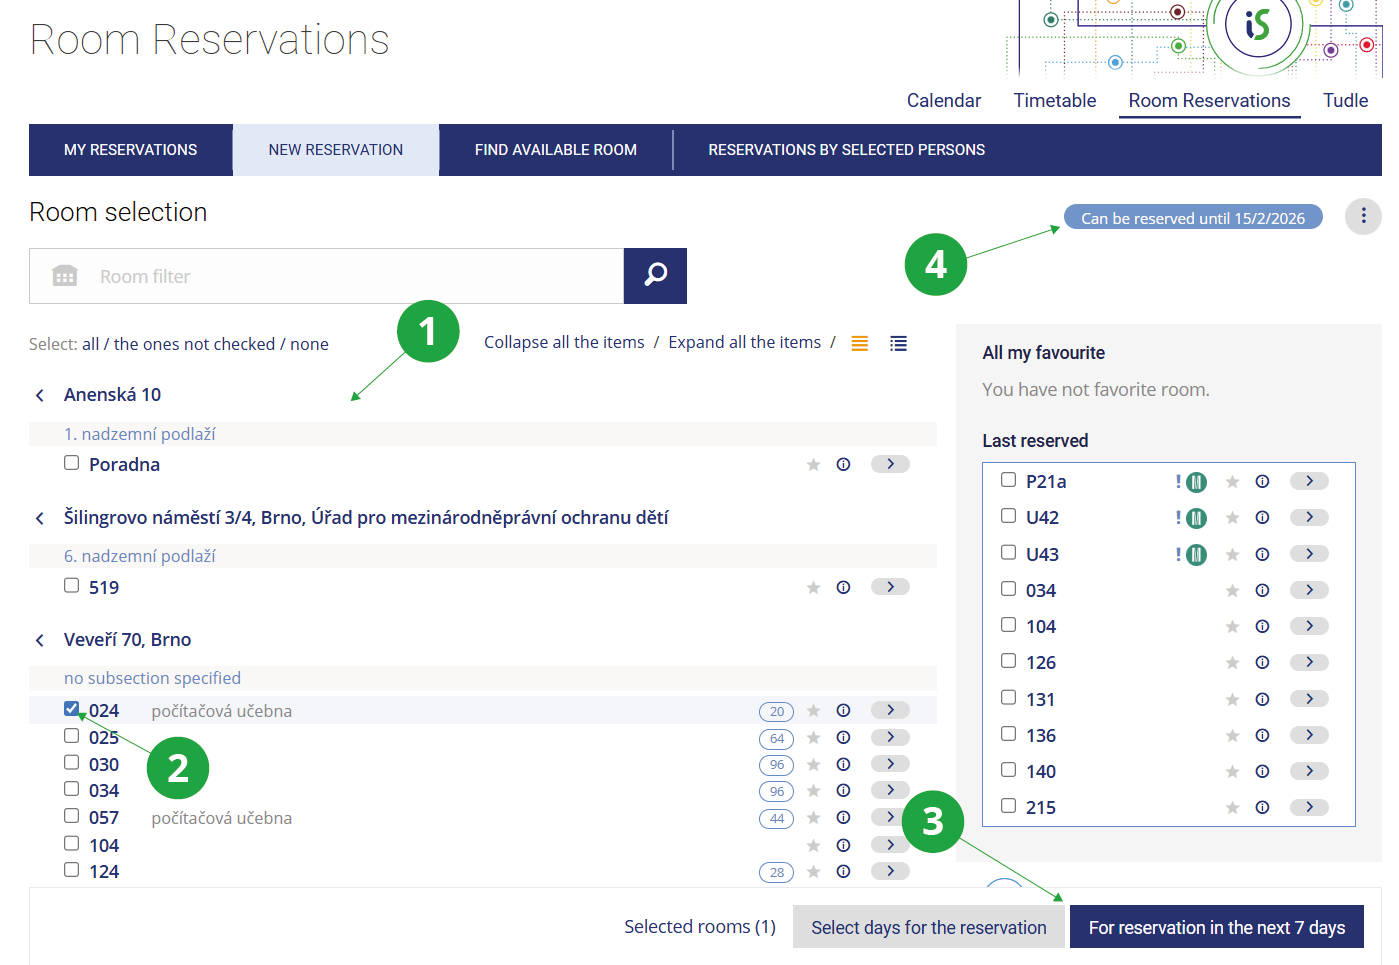Viewport: 1399px width, 965px height.
Task: Open the Find Available Room tab
Action: [x=555, y=150]
